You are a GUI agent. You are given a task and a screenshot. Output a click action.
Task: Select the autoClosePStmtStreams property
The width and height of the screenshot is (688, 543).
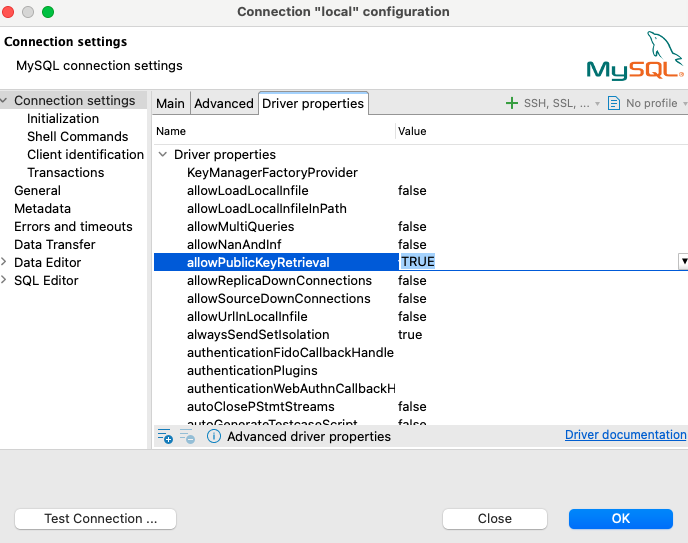tap(261, 406)
